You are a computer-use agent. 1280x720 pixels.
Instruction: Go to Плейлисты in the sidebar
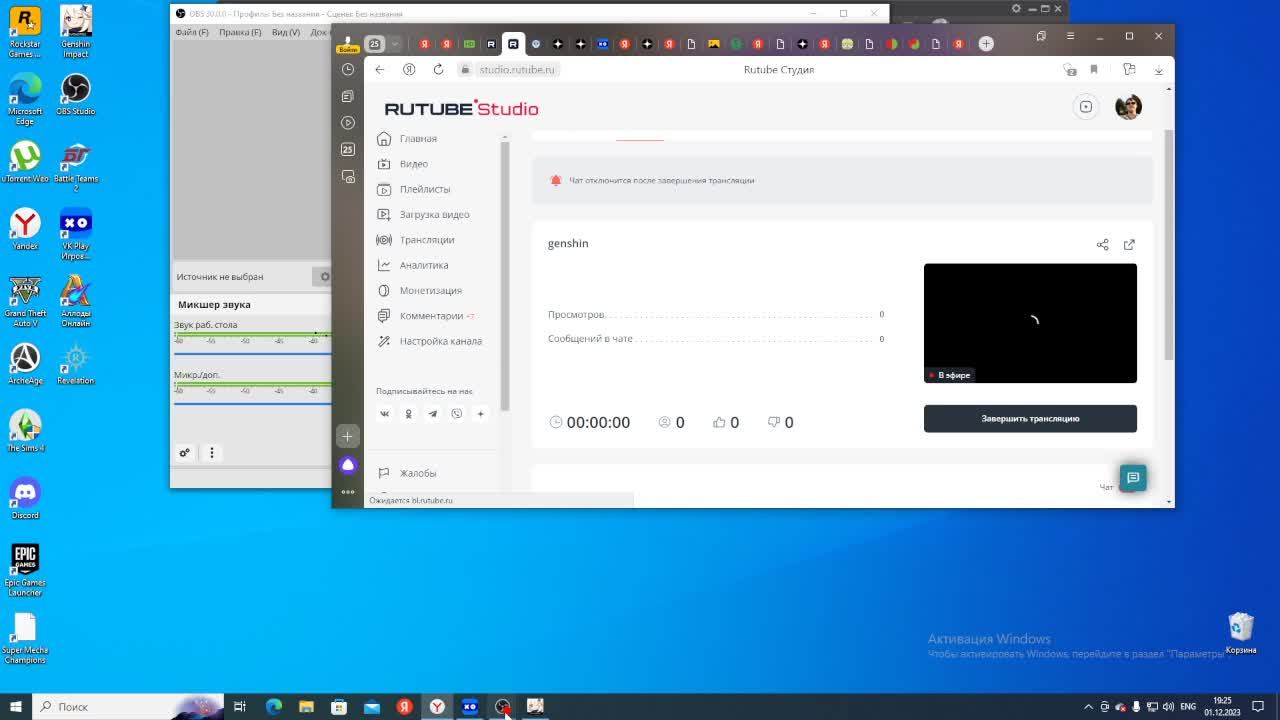(424, 189)
